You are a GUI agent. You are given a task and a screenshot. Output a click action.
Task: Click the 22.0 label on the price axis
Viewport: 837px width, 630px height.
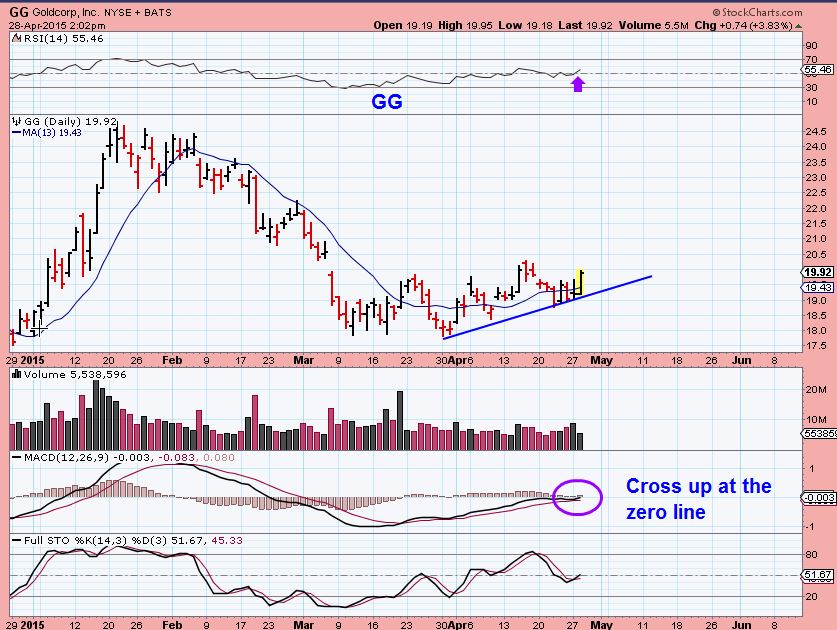816,208
